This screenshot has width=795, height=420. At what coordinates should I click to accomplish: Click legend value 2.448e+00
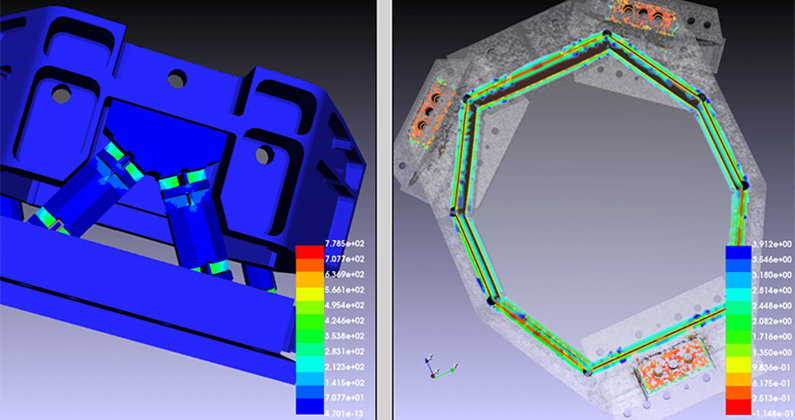773,306
